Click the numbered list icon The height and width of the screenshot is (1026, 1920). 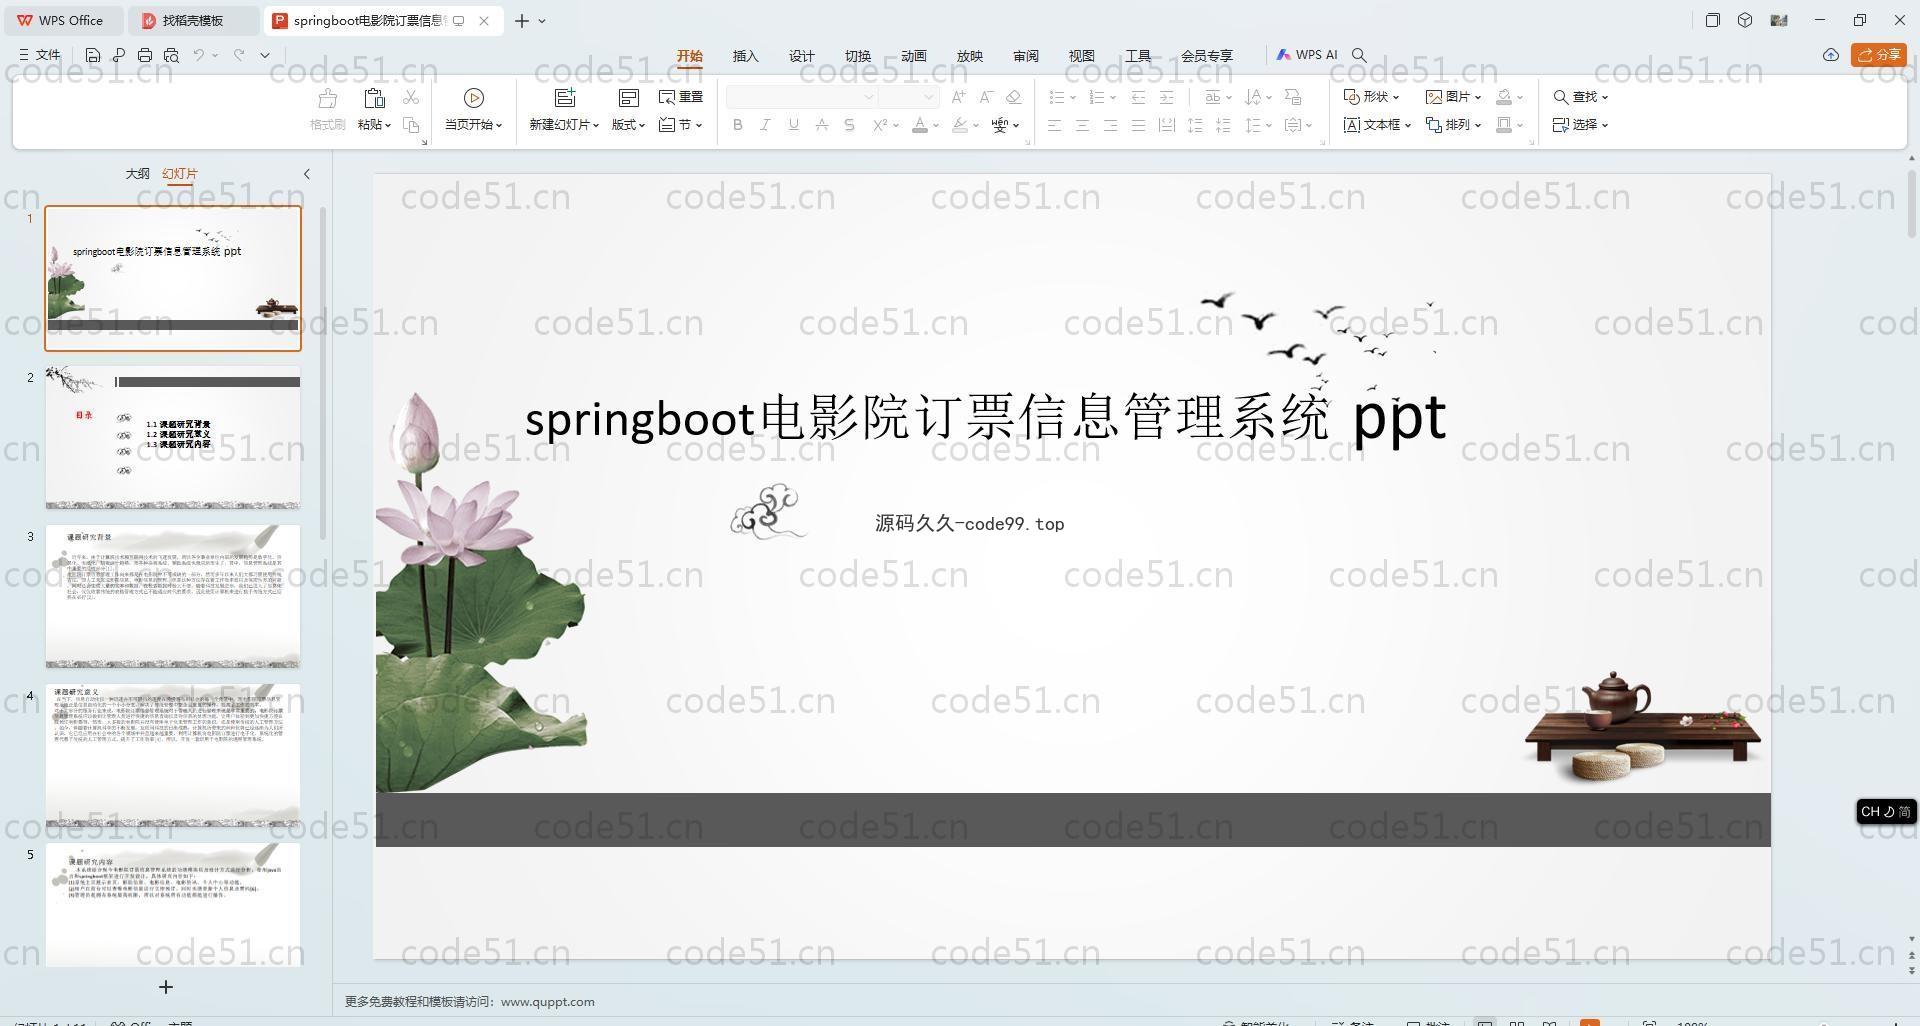(x=1096, y=97)
